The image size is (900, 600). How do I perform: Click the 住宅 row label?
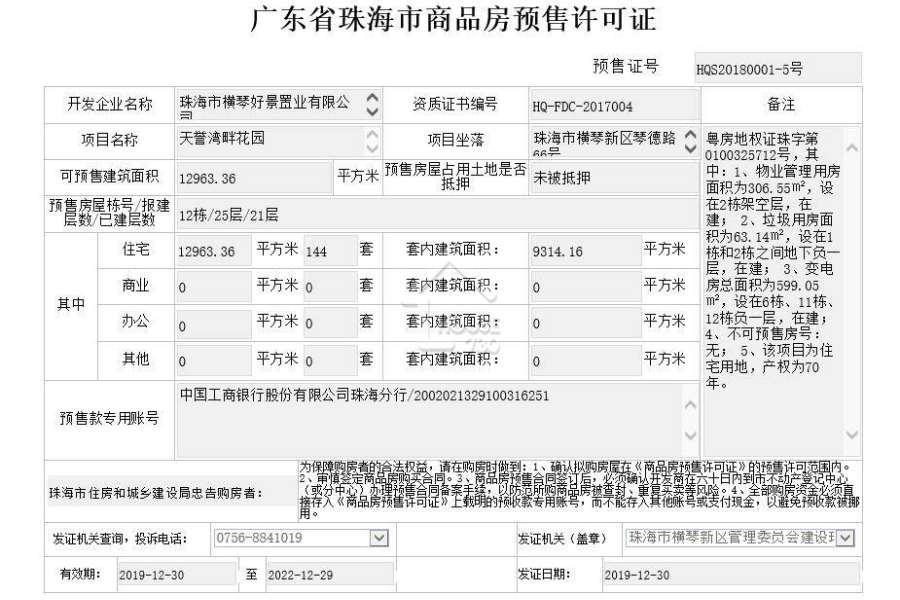135,249
